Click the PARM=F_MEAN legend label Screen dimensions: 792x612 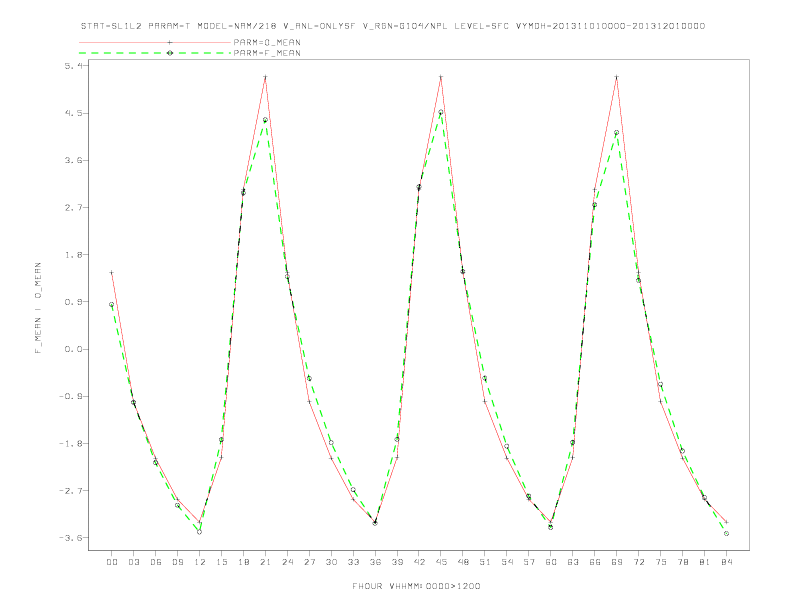(x=267, y=53)
